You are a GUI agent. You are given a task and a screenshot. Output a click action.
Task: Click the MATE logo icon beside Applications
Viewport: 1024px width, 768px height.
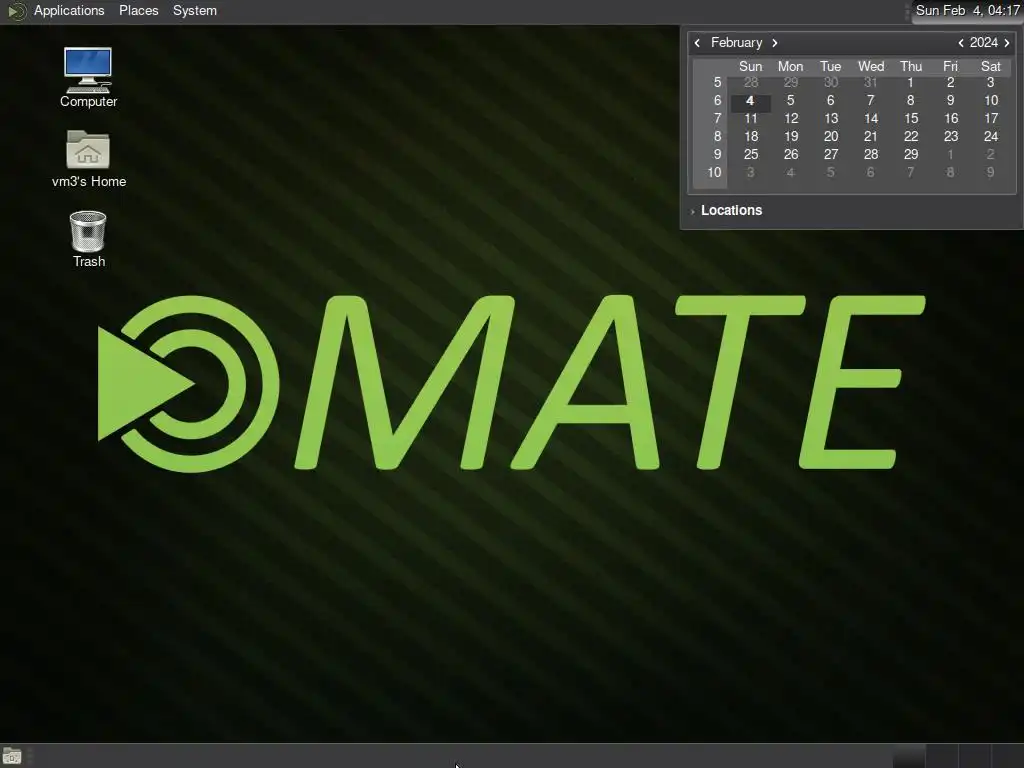(x=16, y=10)
